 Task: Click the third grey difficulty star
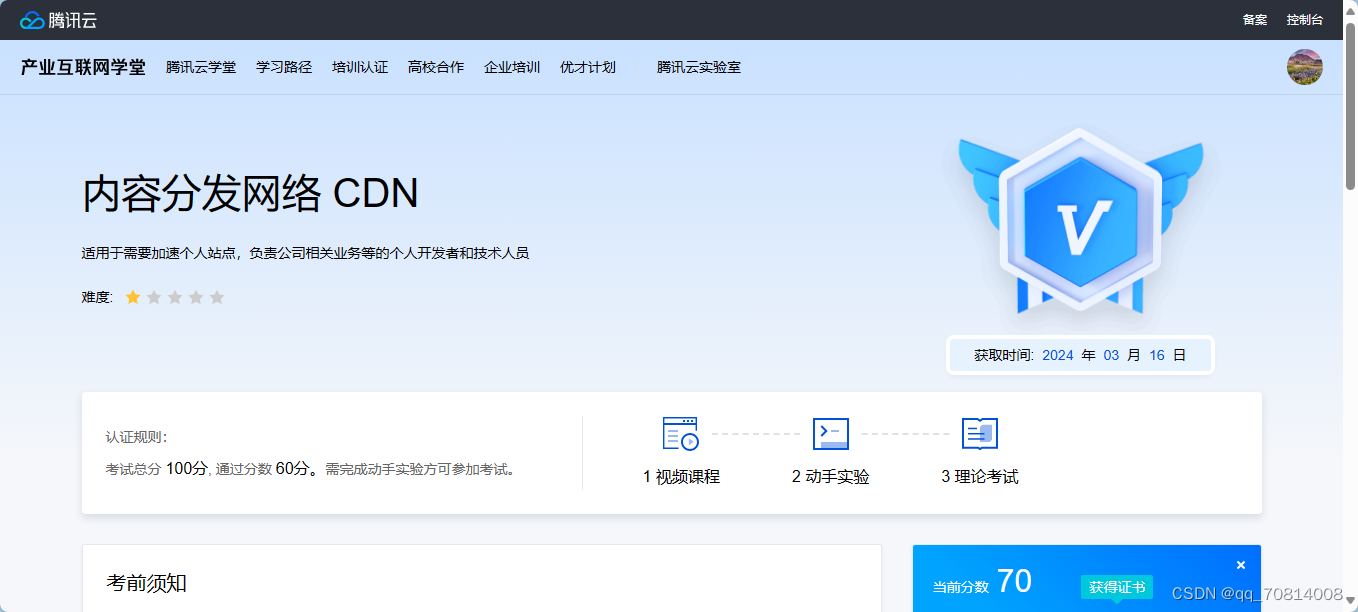coord(175,297)
